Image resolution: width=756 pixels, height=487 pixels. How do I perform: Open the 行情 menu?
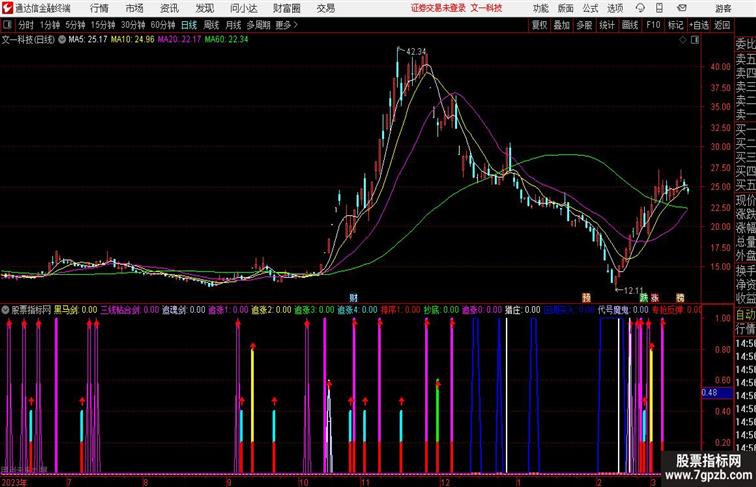click(99, 8)
